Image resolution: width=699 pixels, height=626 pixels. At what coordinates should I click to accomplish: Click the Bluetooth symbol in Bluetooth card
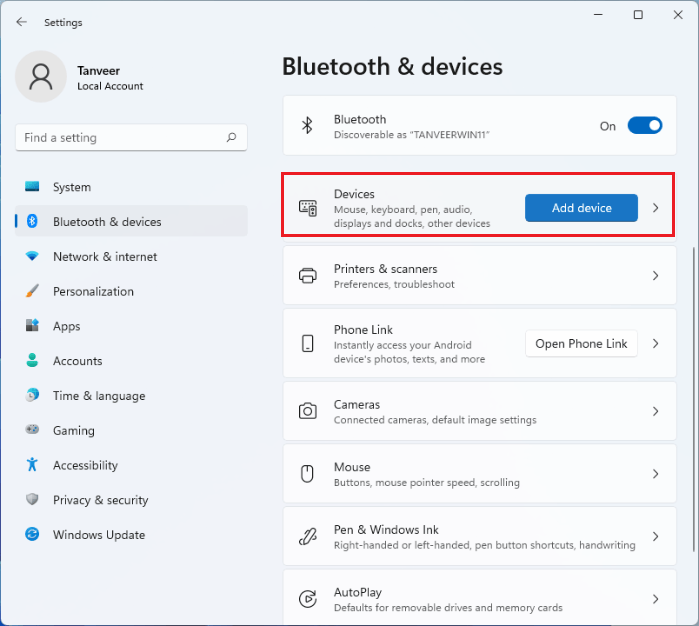coord(307,125)
